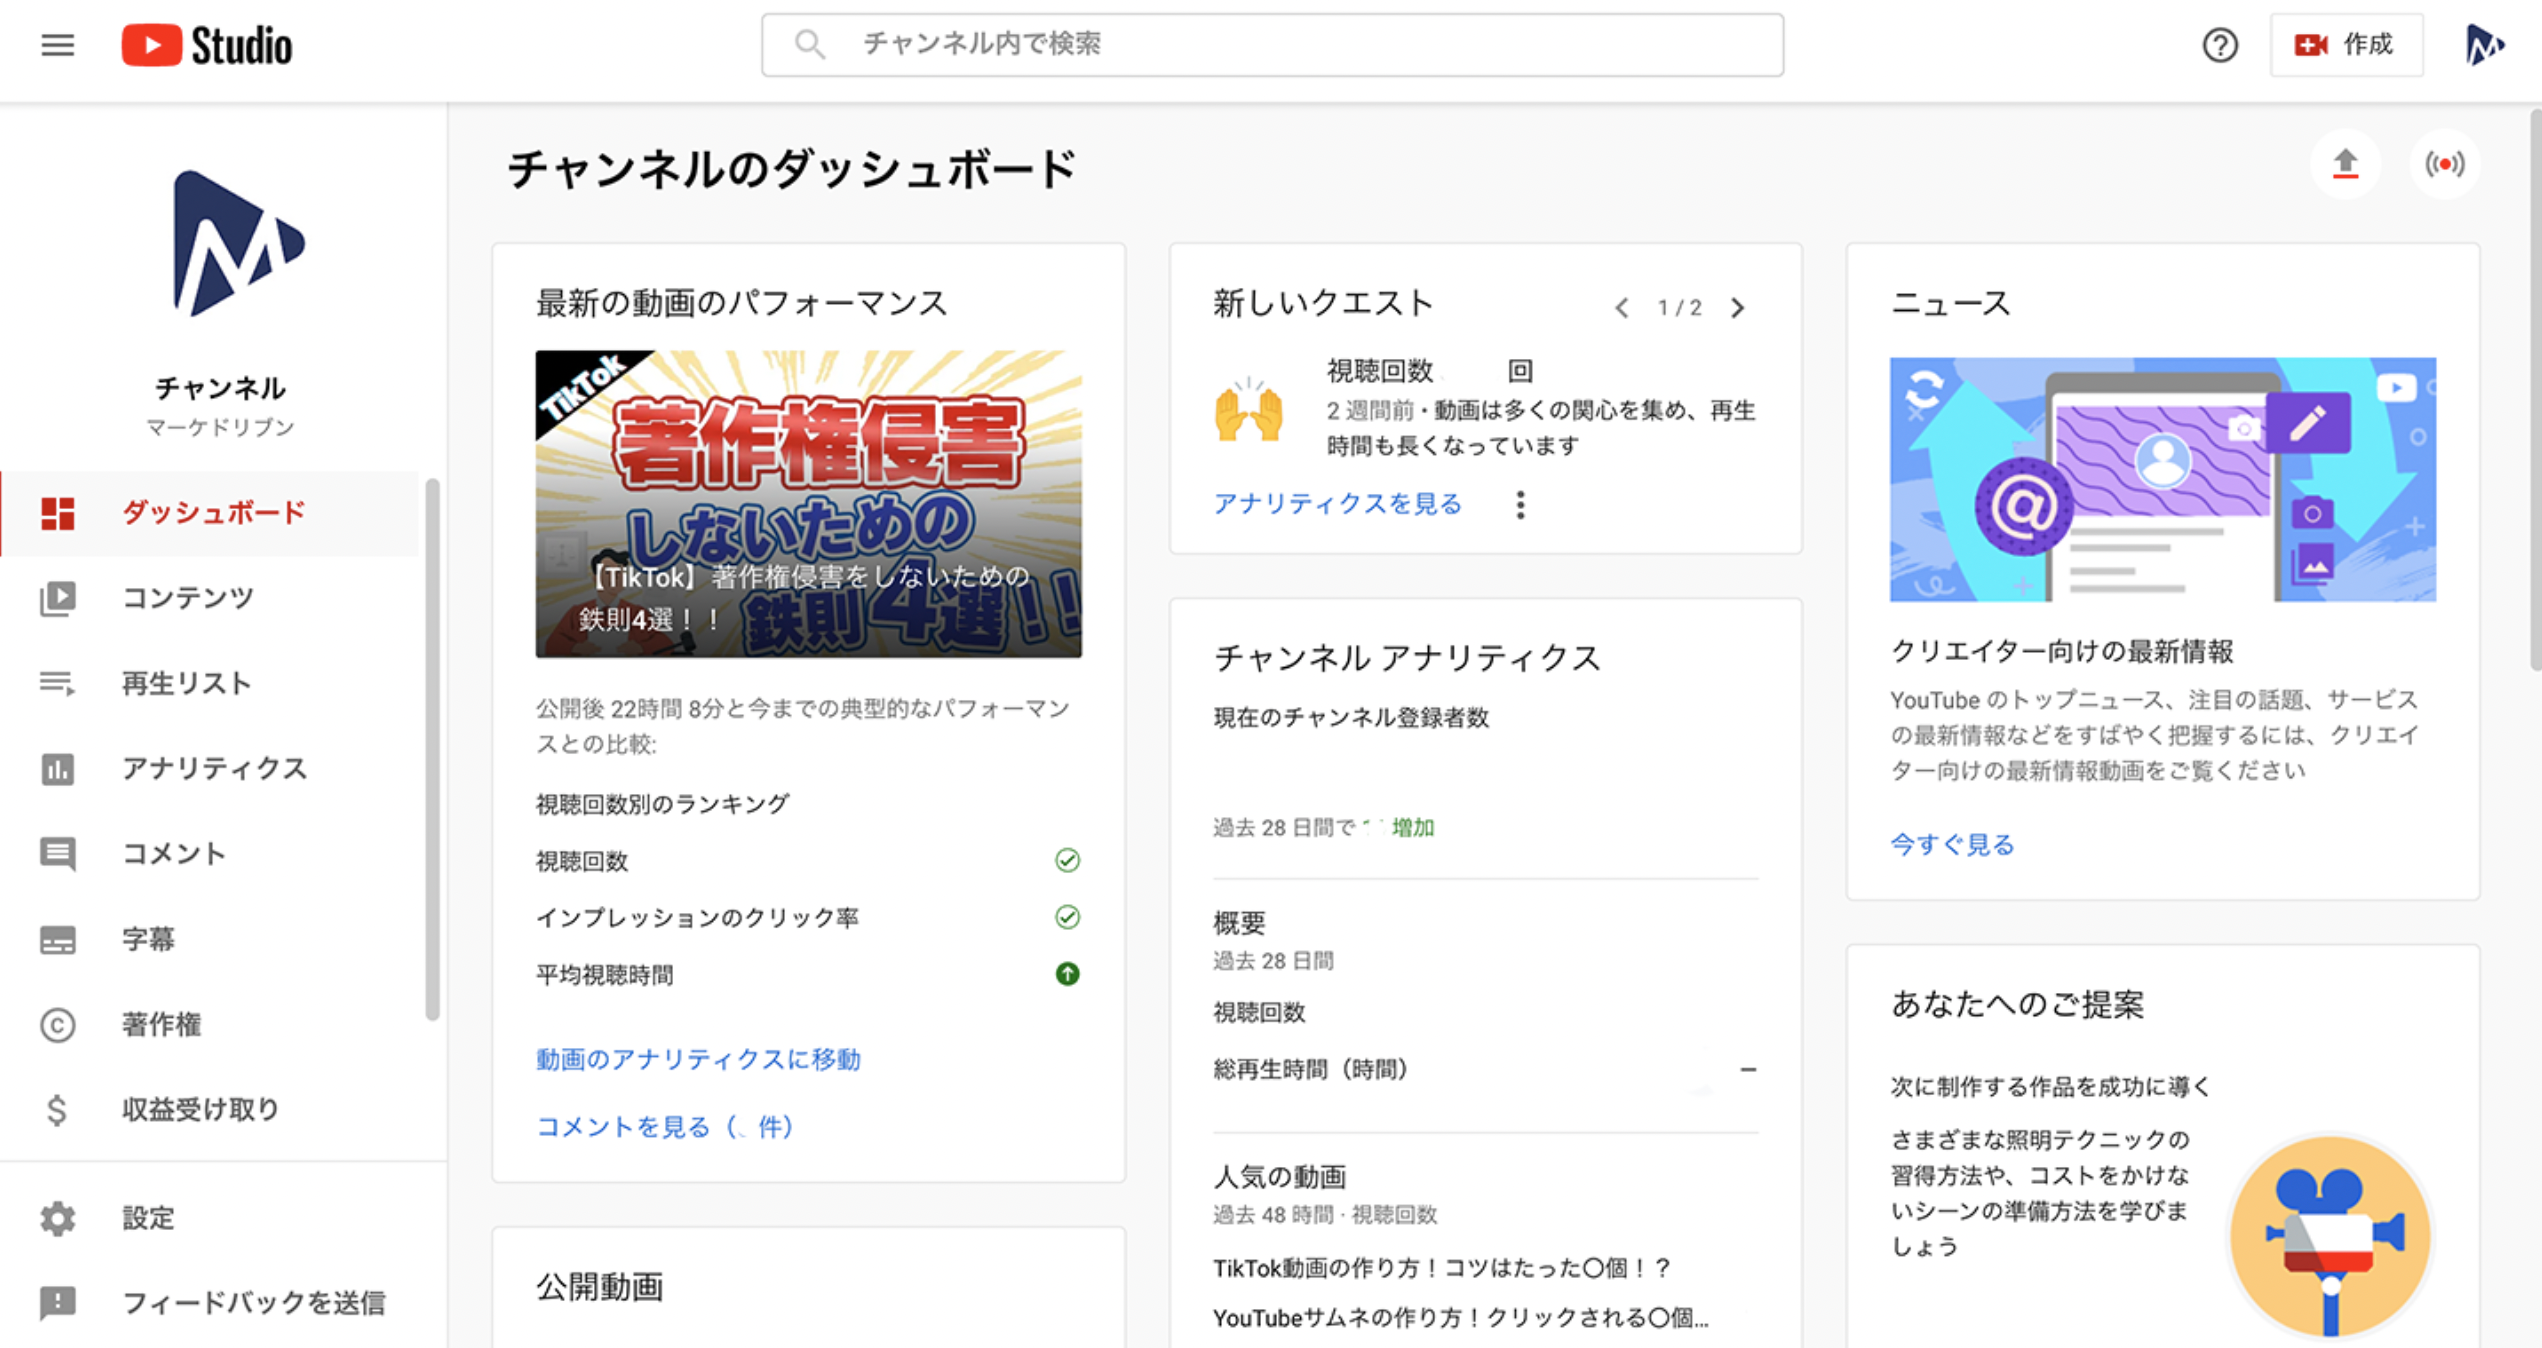Go to next quest with right chevron
Image resolution: width=2542 pixels, height=1348 pixels.
(x=1738, y=308)
